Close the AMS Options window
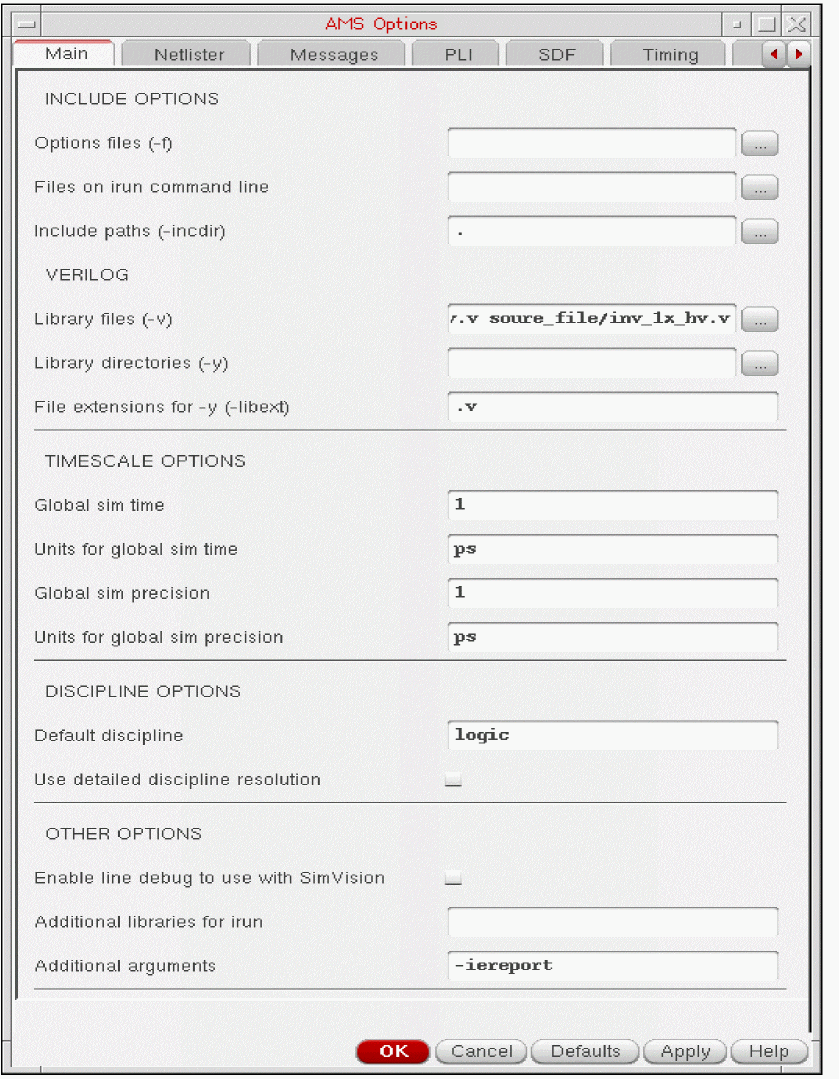Image resolution: width=839 pixels, height=1079 pixels. pyautogui.click(x=796, y=24)
